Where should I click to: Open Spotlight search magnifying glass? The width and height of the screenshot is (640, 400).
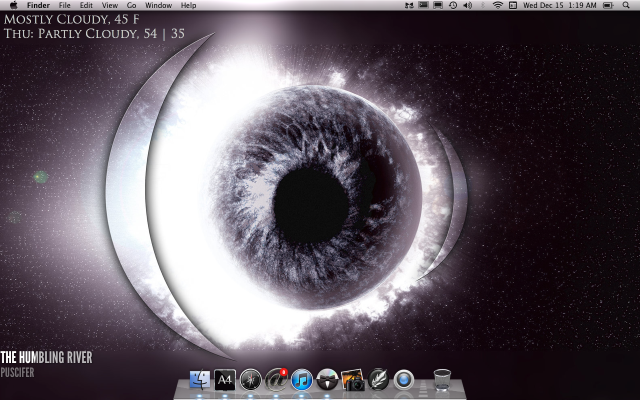point(626,6)
